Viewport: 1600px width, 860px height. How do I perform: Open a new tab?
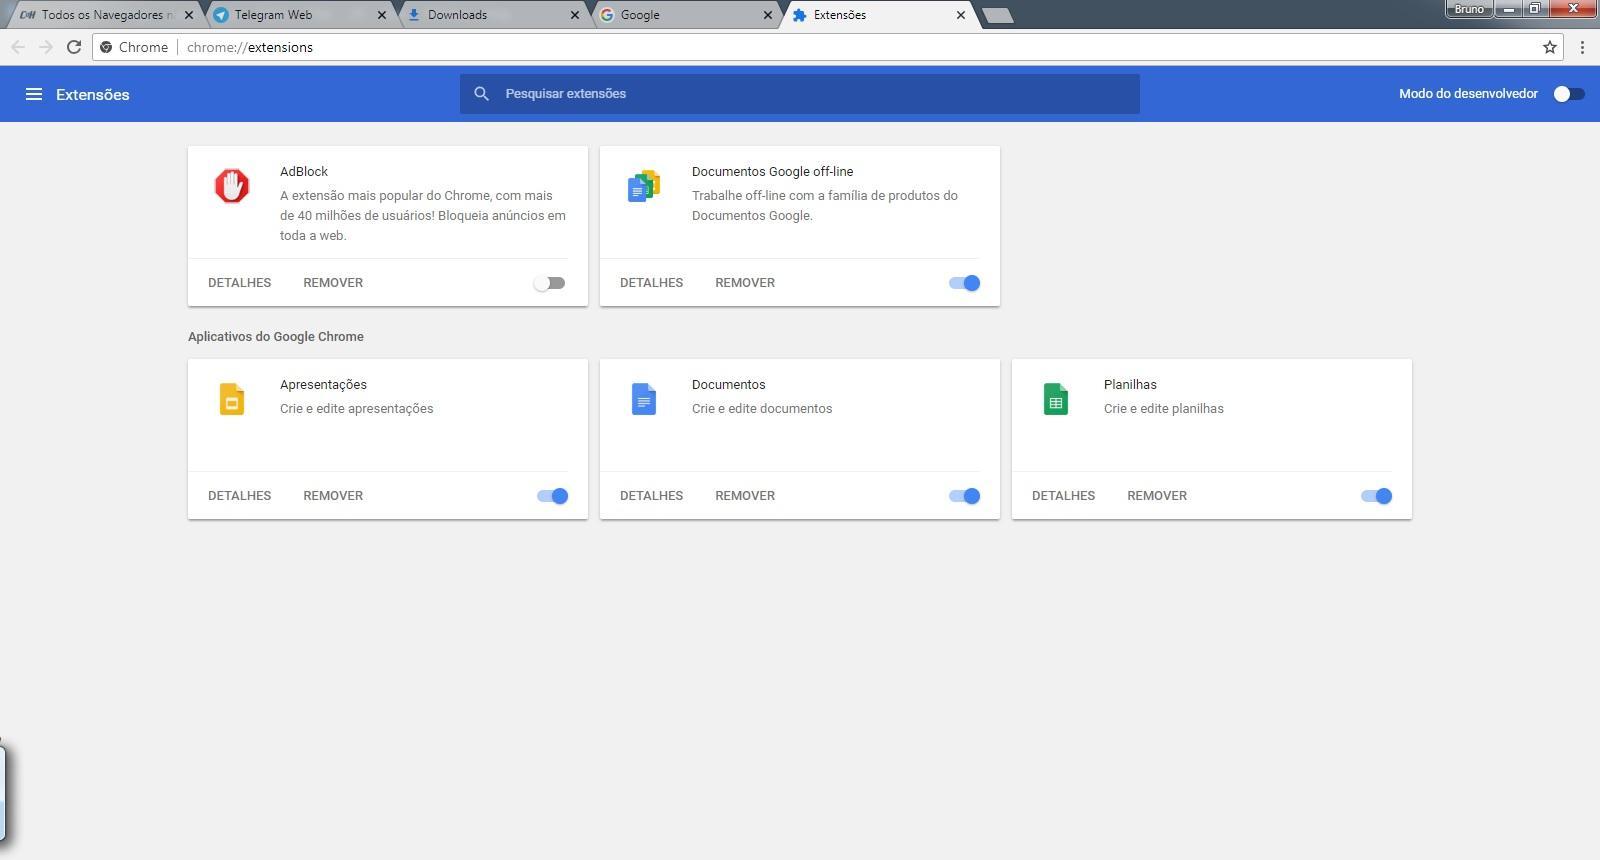997,15
